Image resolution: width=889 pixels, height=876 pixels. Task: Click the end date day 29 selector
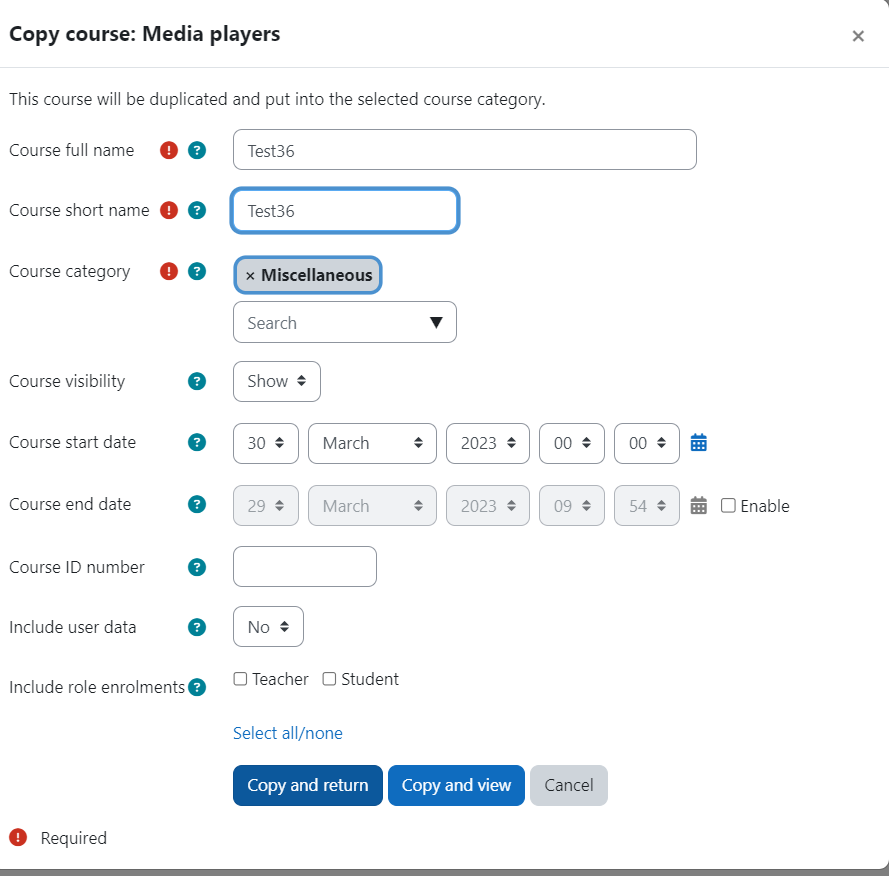pos(265,505)
